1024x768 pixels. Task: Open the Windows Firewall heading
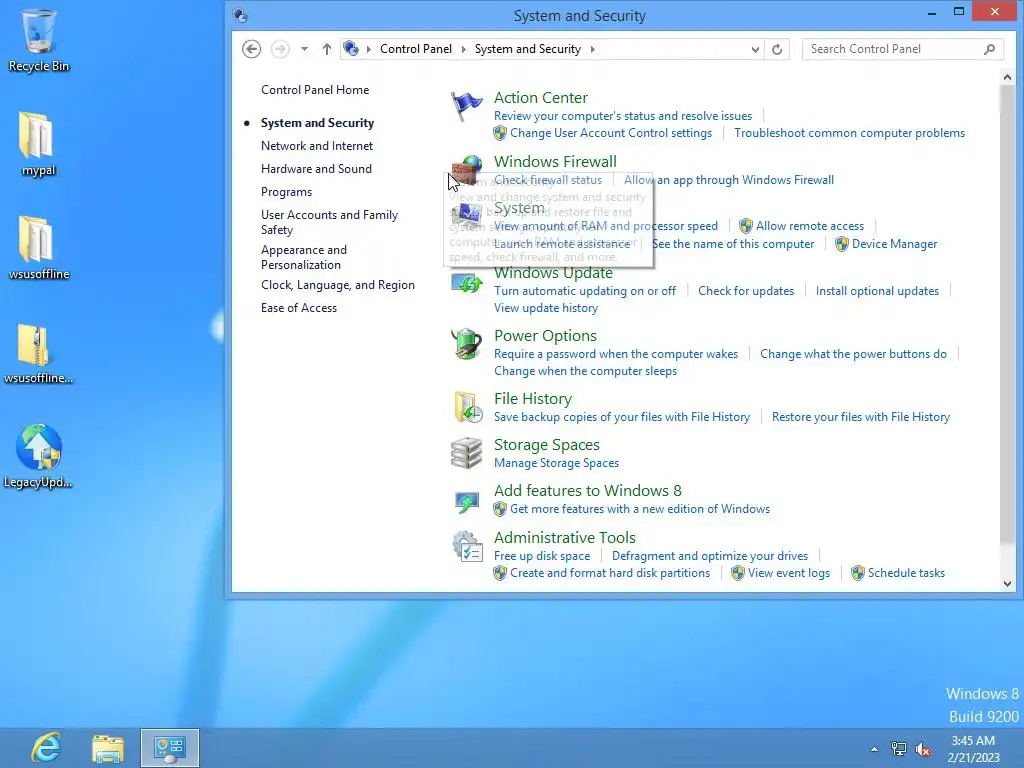[x=555, y=161]
